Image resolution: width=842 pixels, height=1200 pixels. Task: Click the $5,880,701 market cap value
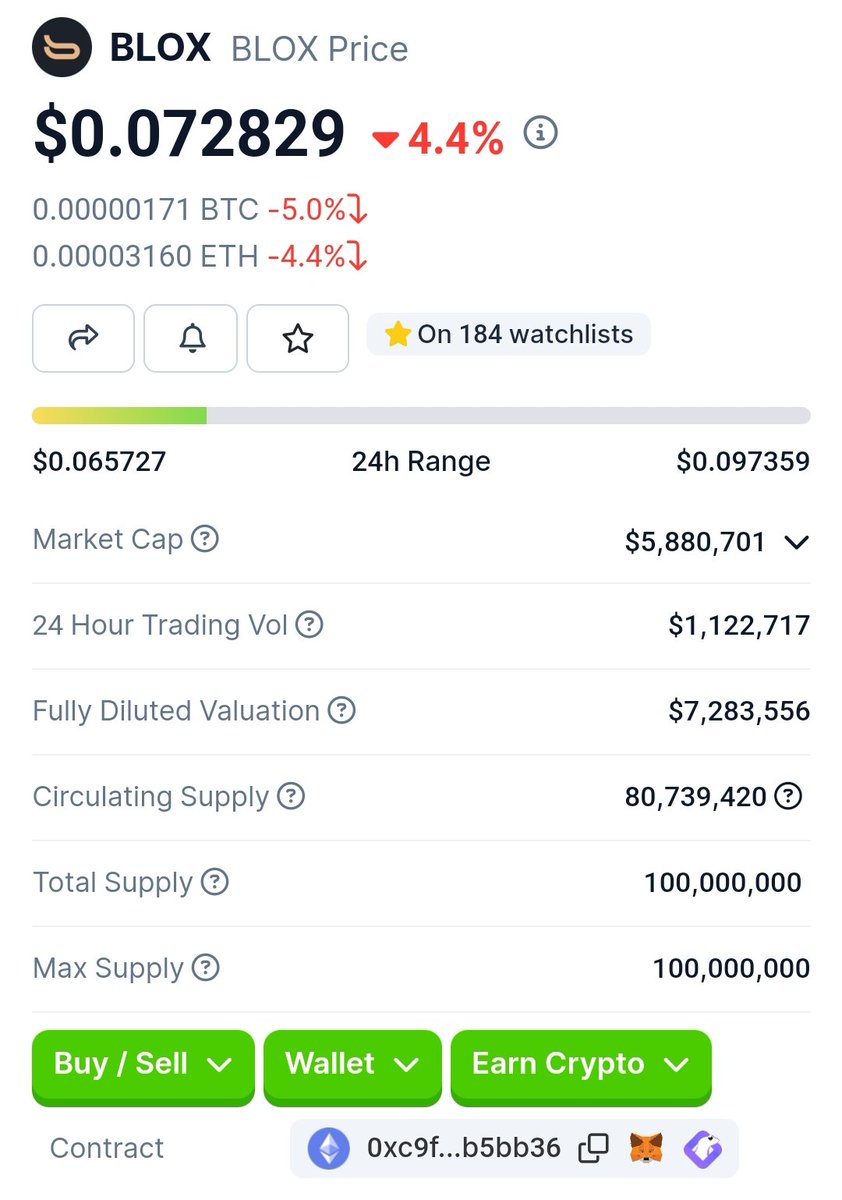coord(695,542)
